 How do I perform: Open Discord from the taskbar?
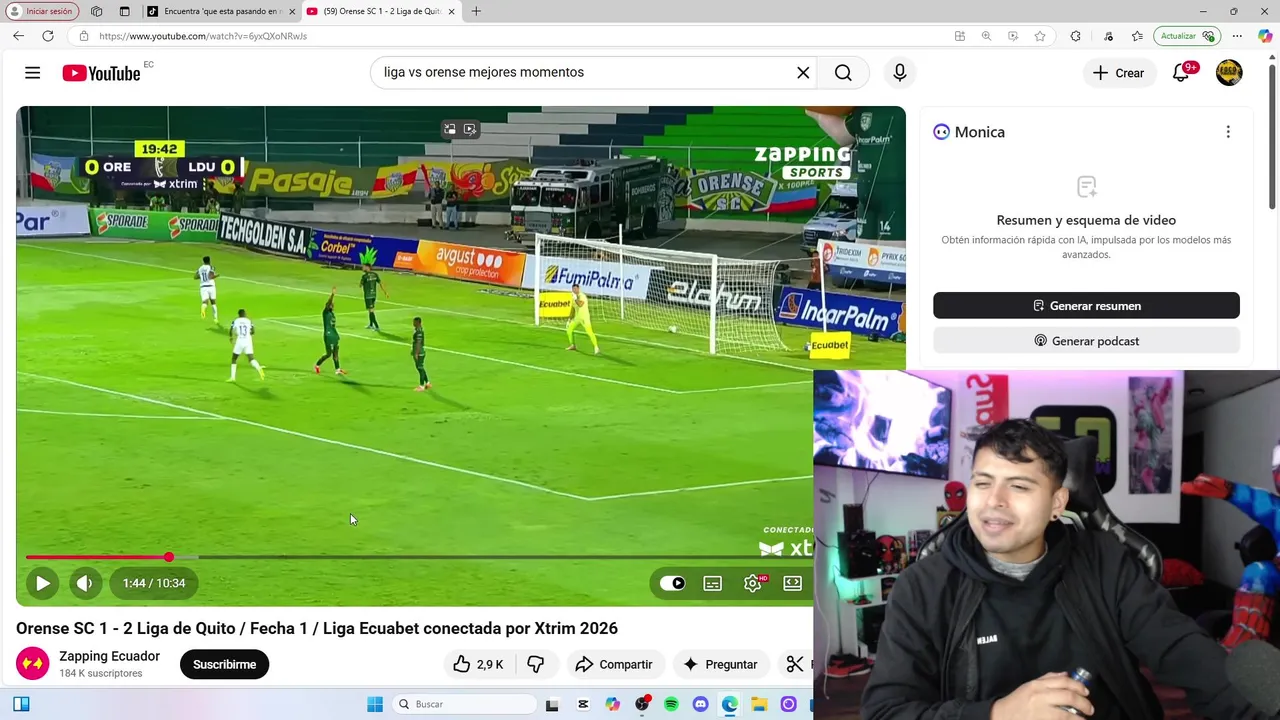coord(700,704)
